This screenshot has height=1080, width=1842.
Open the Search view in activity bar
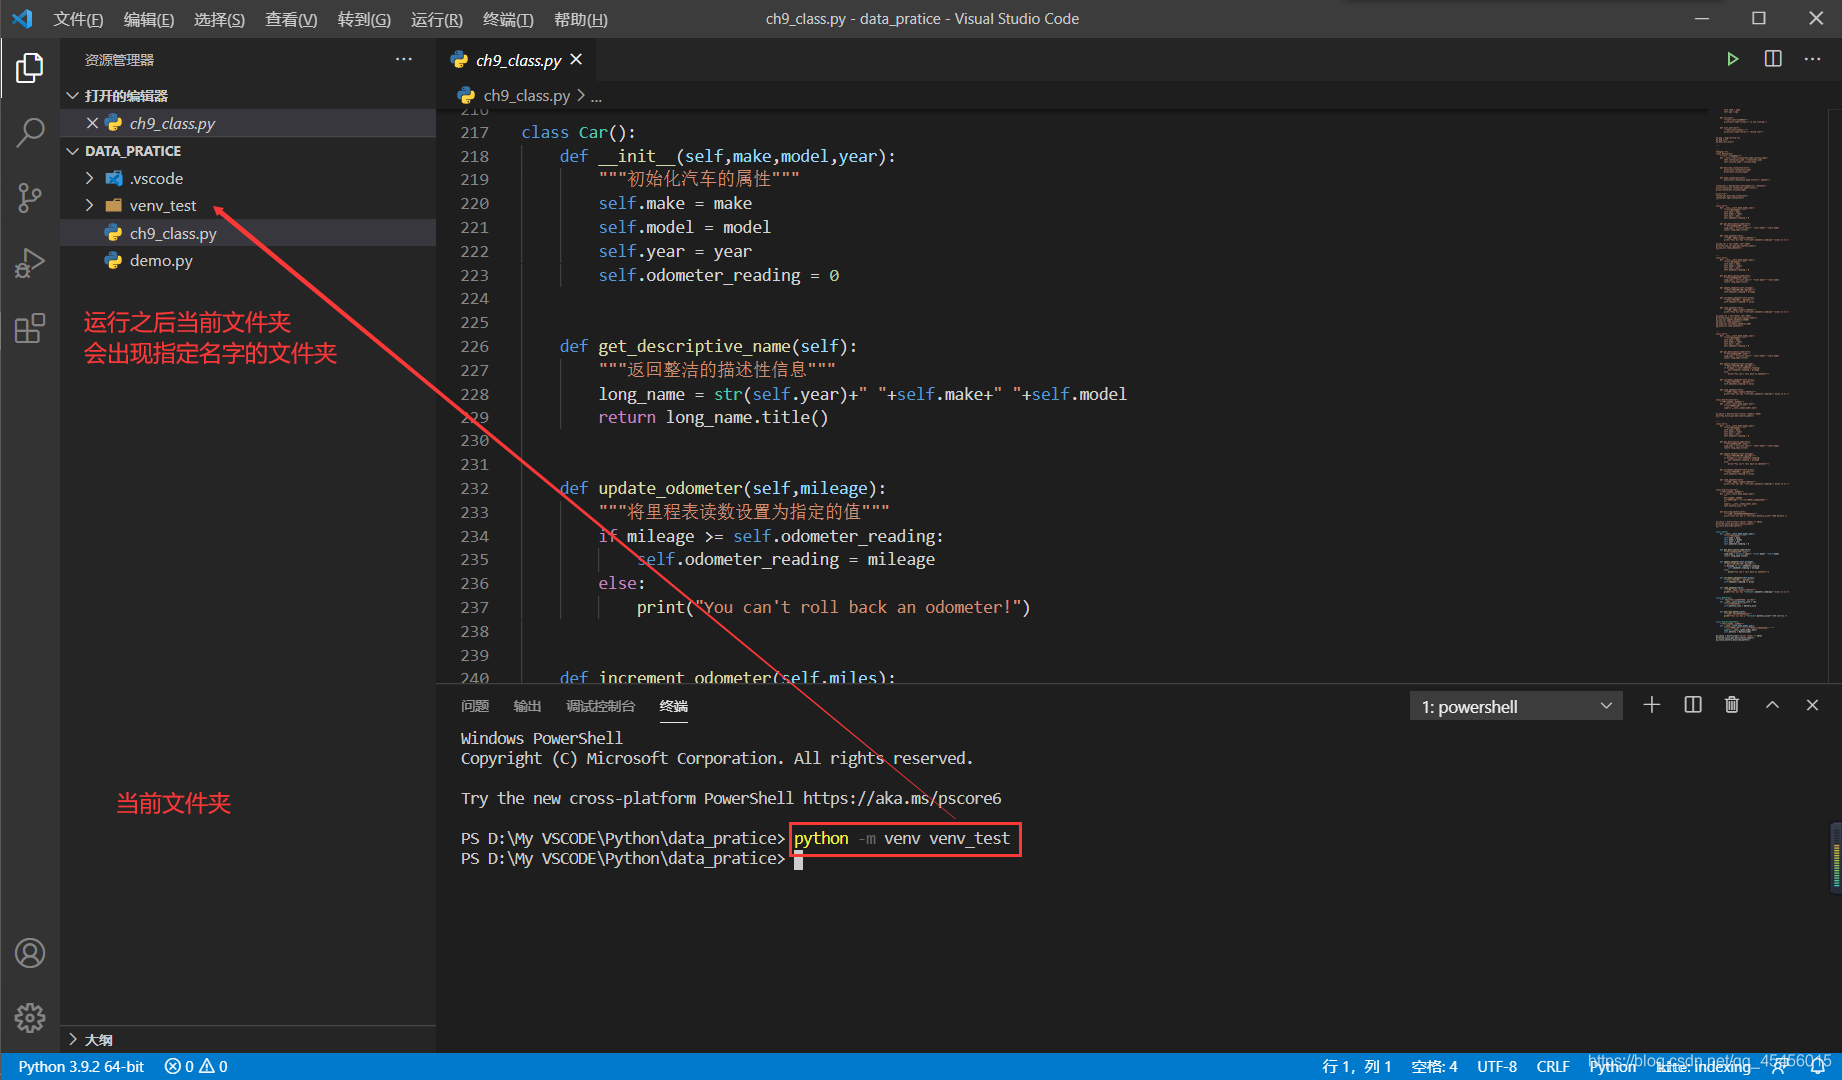tap(30, 132)
